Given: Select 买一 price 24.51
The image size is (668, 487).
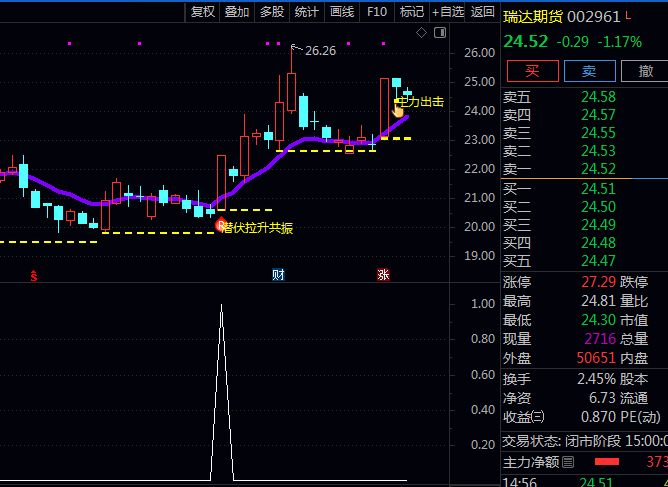Looking at the screenshot, I should click(x=598, y=189).
